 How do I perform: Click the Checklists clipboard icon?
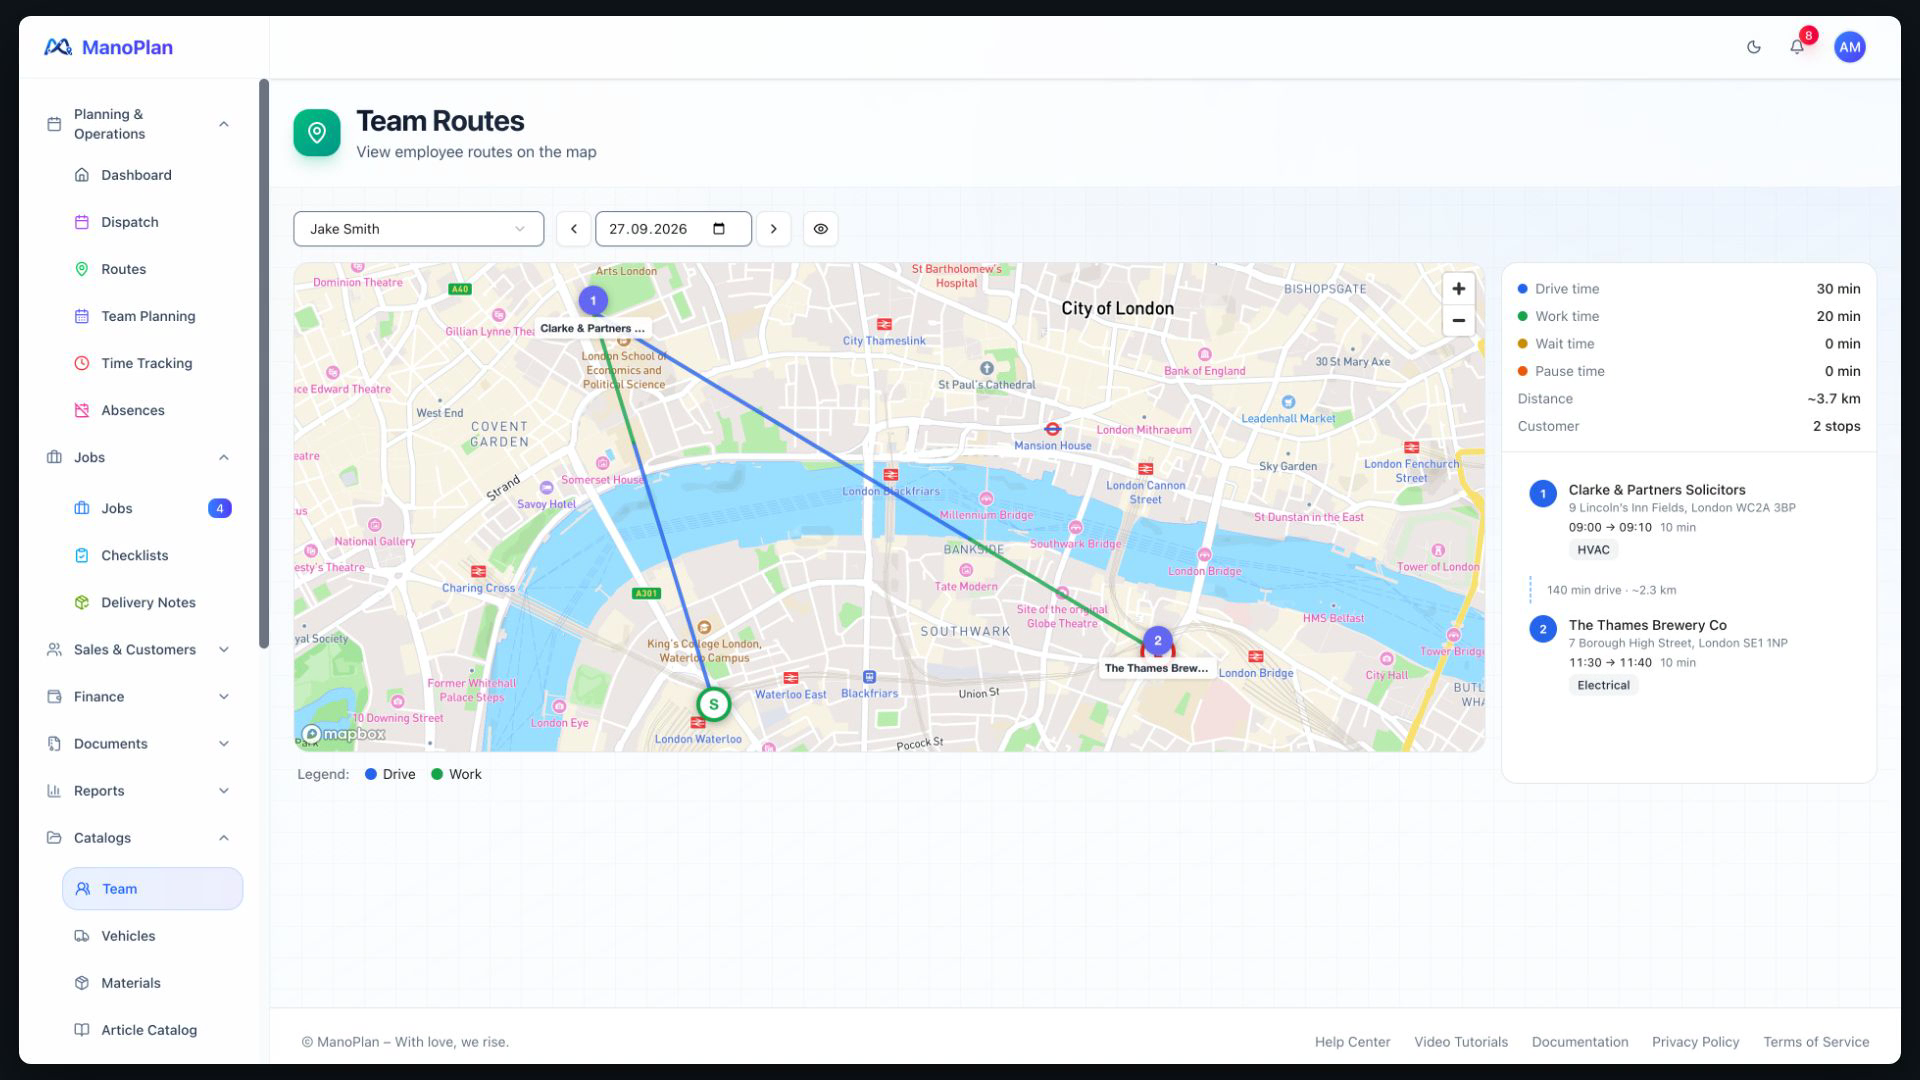[x=82, y=555]
